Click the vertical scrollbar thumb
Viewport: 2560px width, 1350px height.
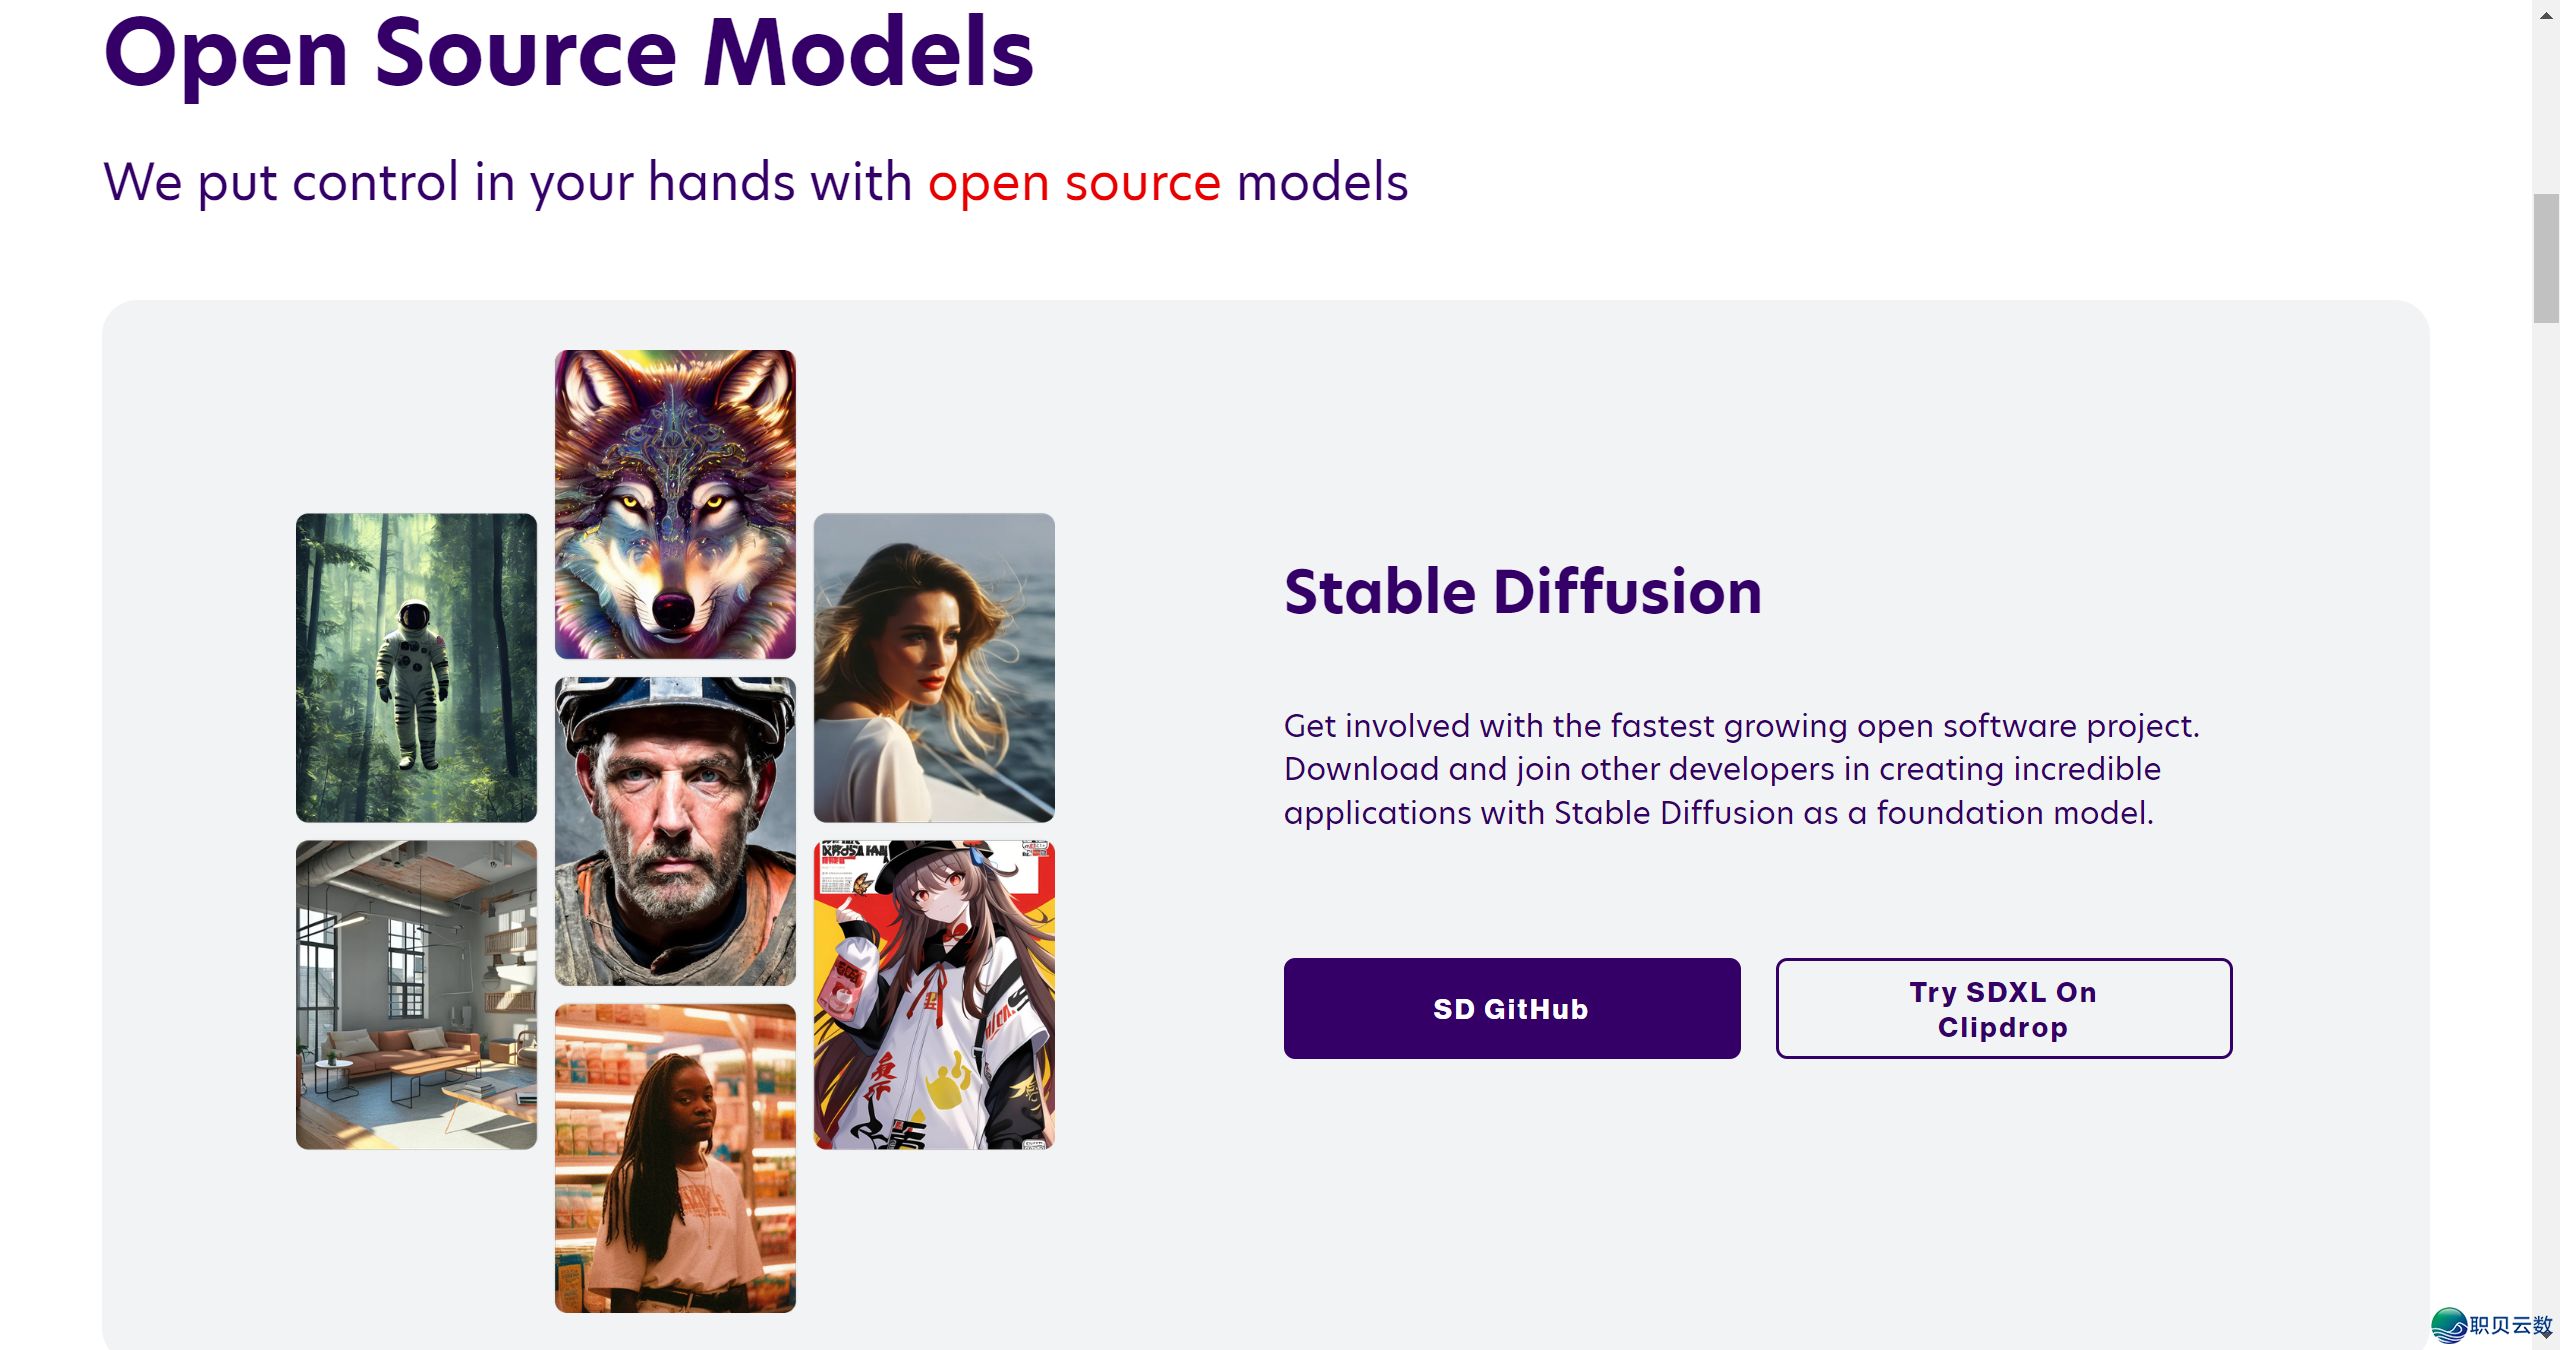pyautogui.click(x=2546, y=258)
